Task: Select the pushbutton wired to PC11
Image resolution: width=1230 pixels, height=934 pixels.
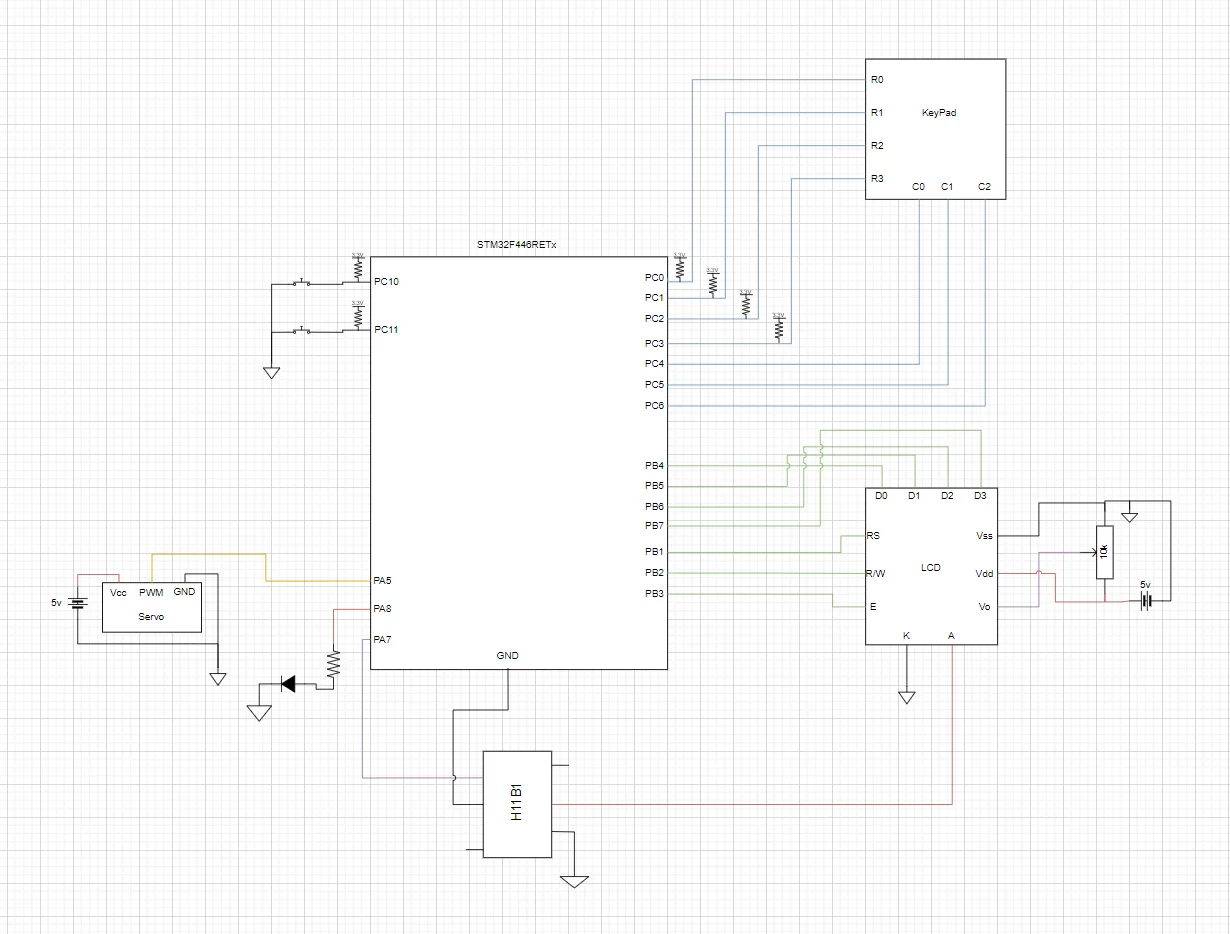Action: [301, 330]
